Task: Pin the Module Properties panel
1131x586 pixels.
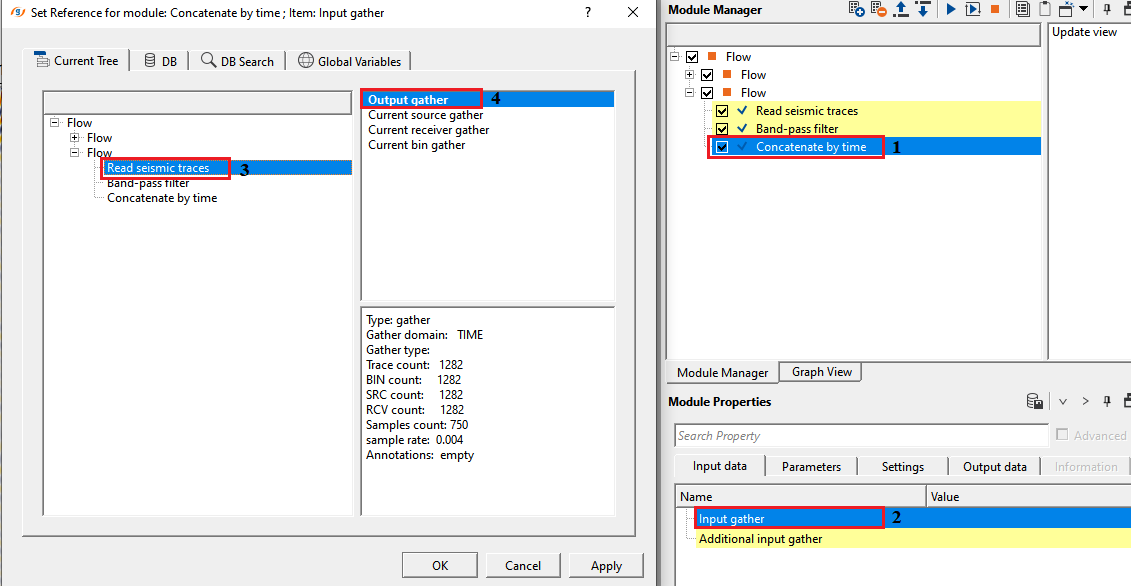Action: click(x=1107, y=401)
